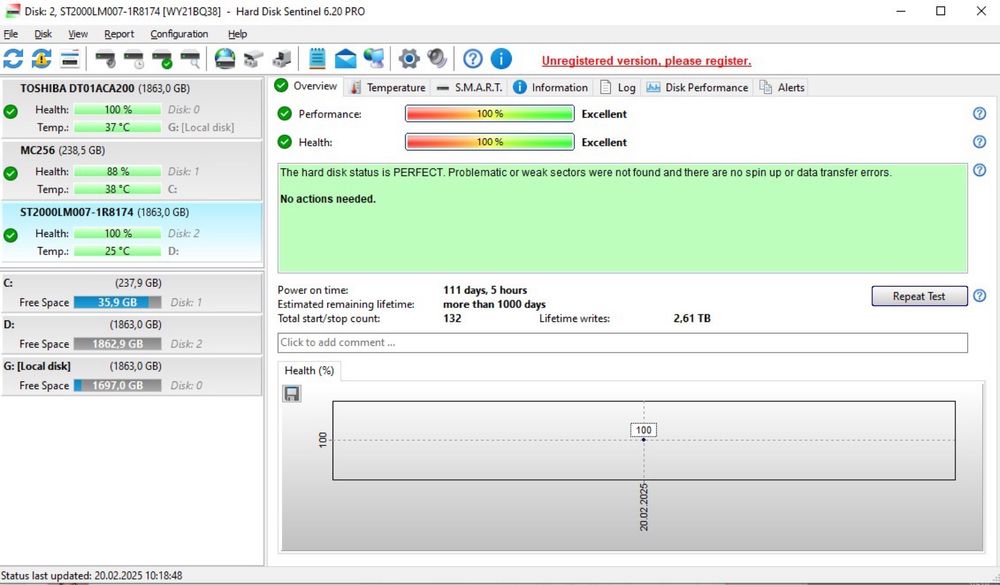Switch to the Disk Performance tab
This screenshot has height=585, width=1000.
[x=697, y=87]
